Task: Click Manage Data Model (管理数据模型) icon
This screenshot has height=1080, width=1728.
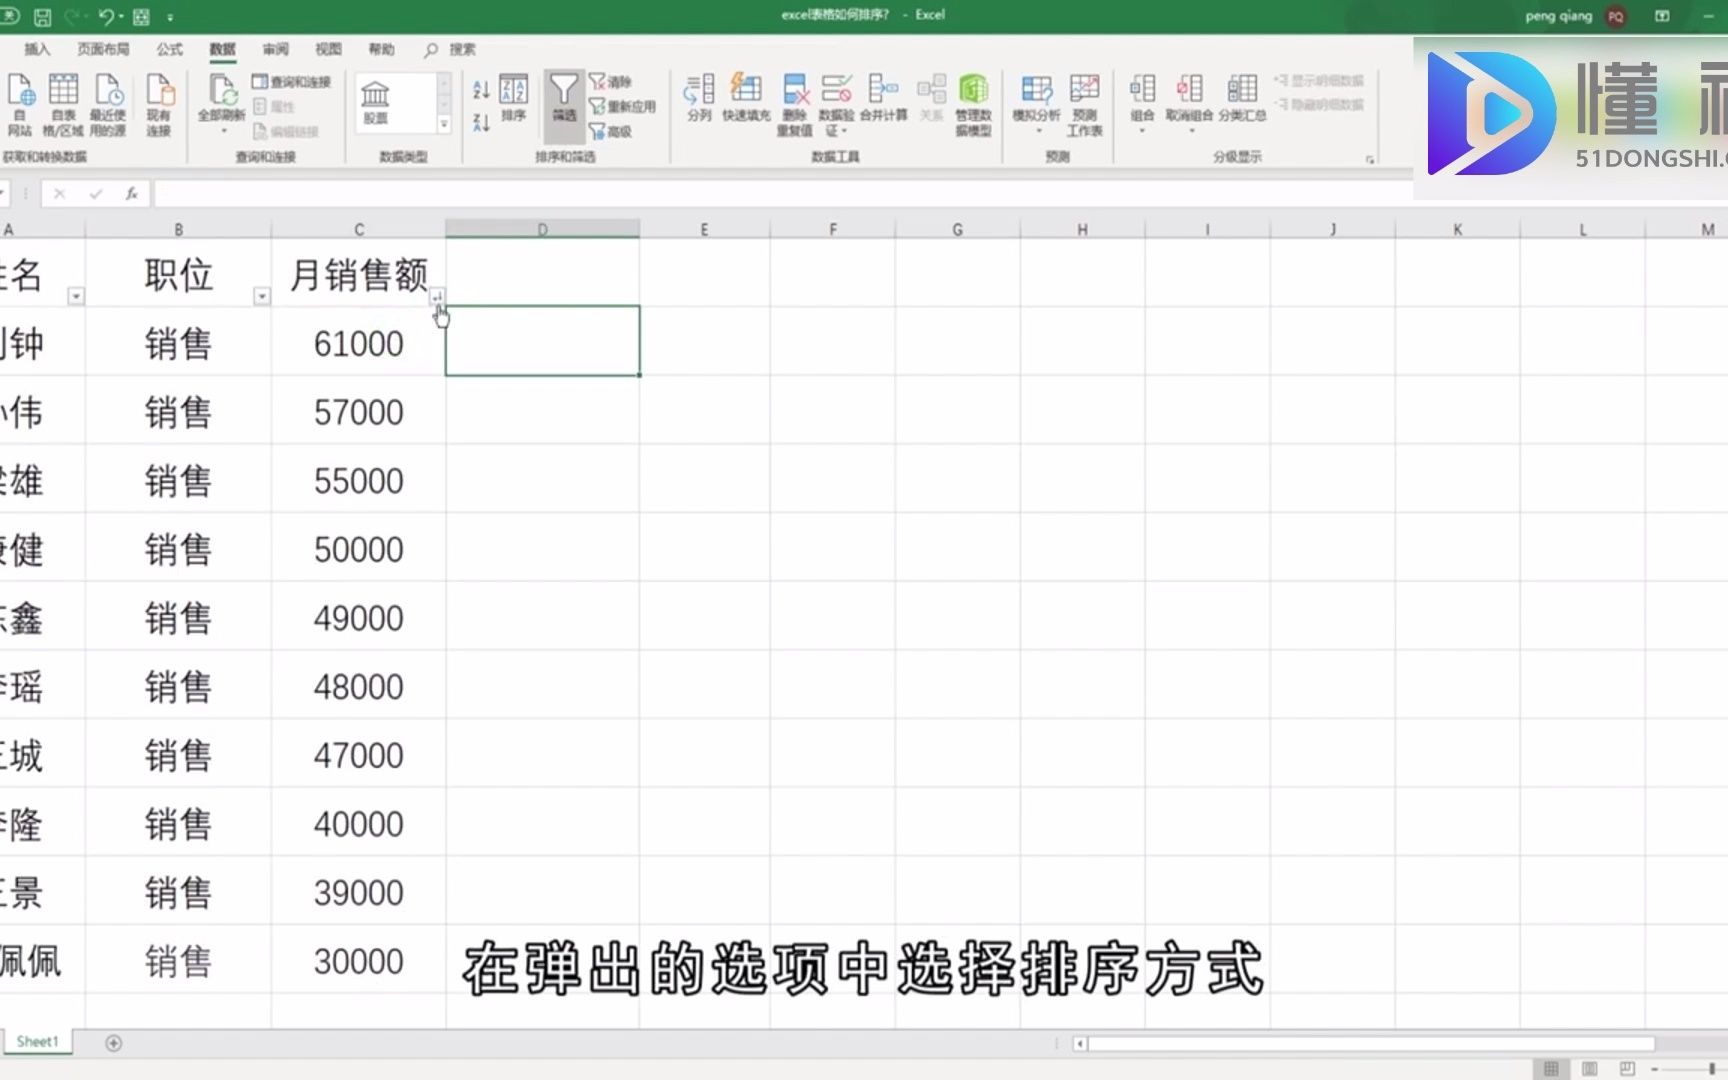Action: tap(973, 104)
